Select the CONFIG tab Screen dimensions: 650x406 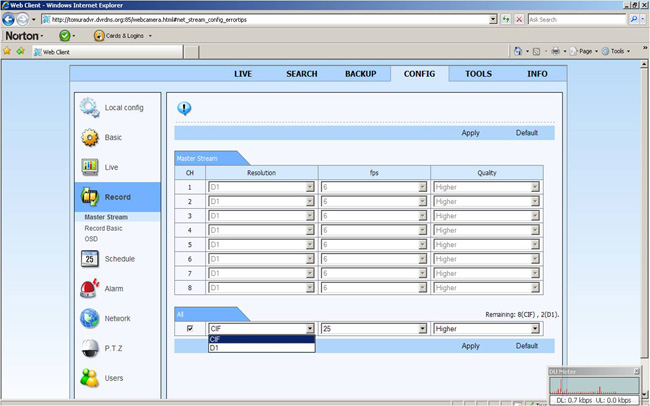tap(420, 74)
